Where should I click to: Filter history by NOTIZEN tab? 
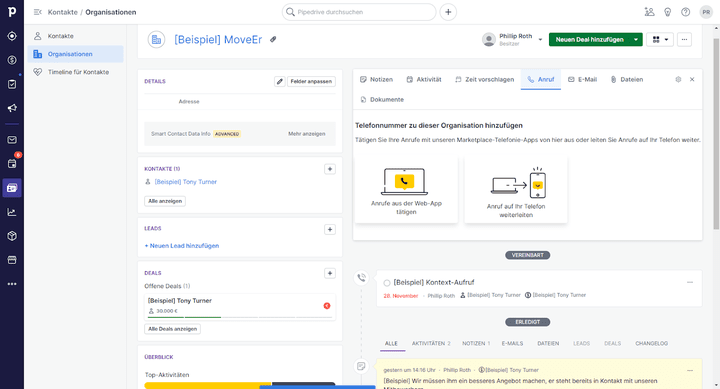[476, 344]
